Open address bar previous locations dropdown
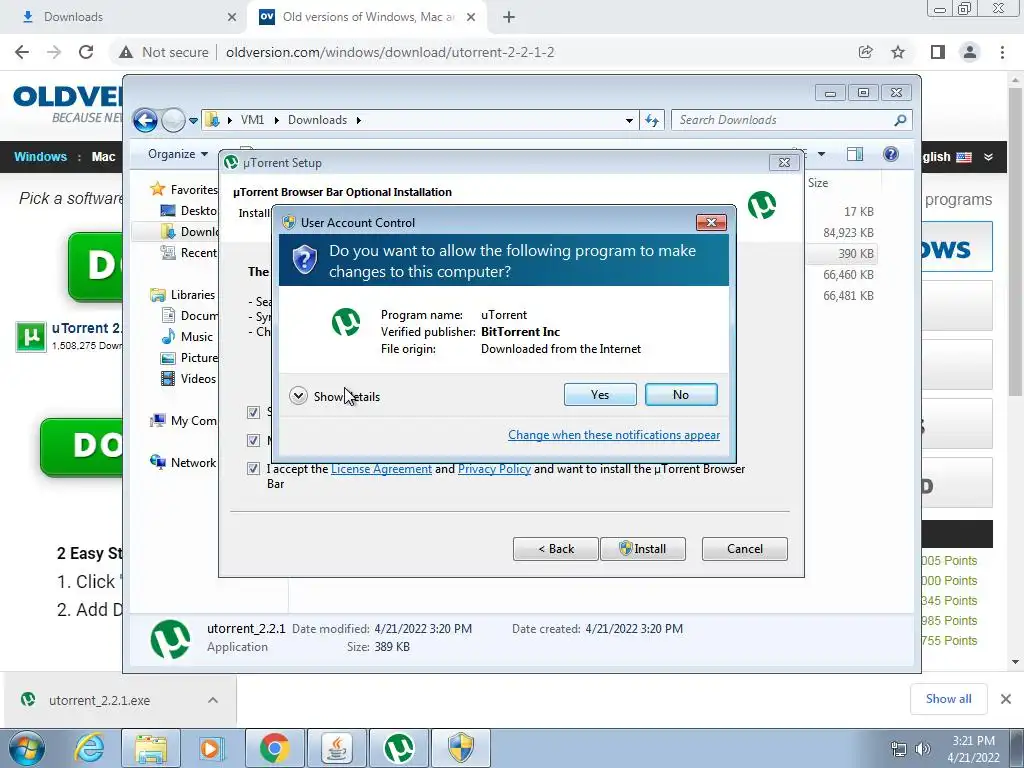Screen dimensions: 1024x768 (x=629, y=120)
